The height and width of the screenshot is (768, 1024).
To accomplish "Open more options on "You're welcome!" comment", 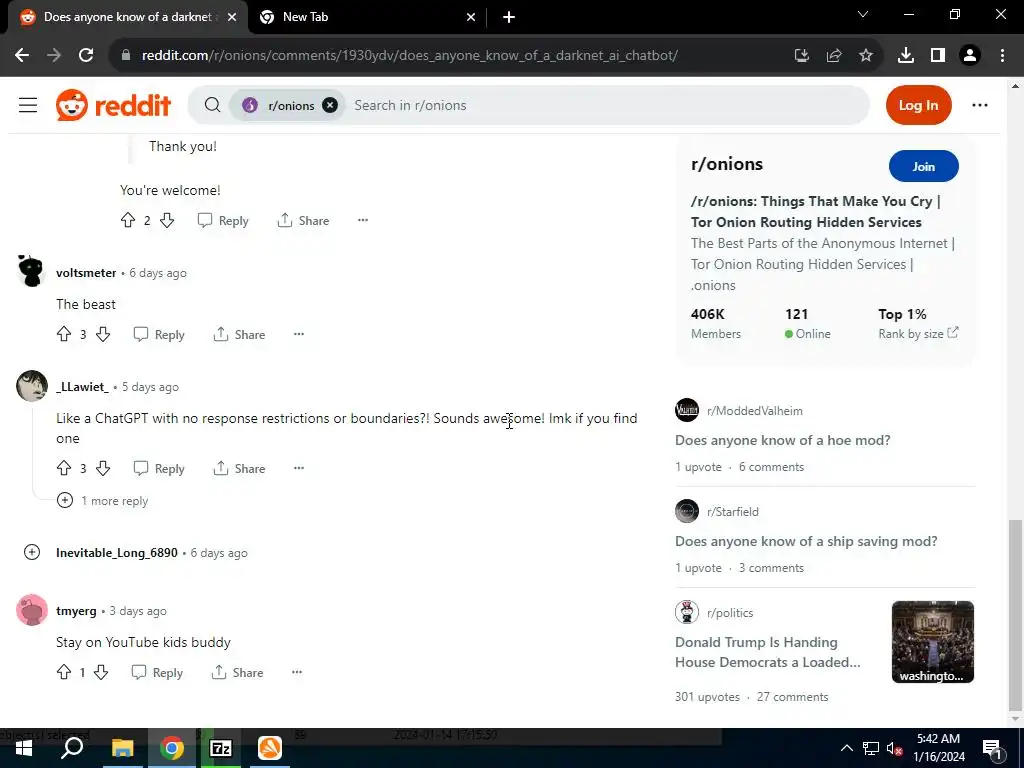I will [x=363, y=220].
